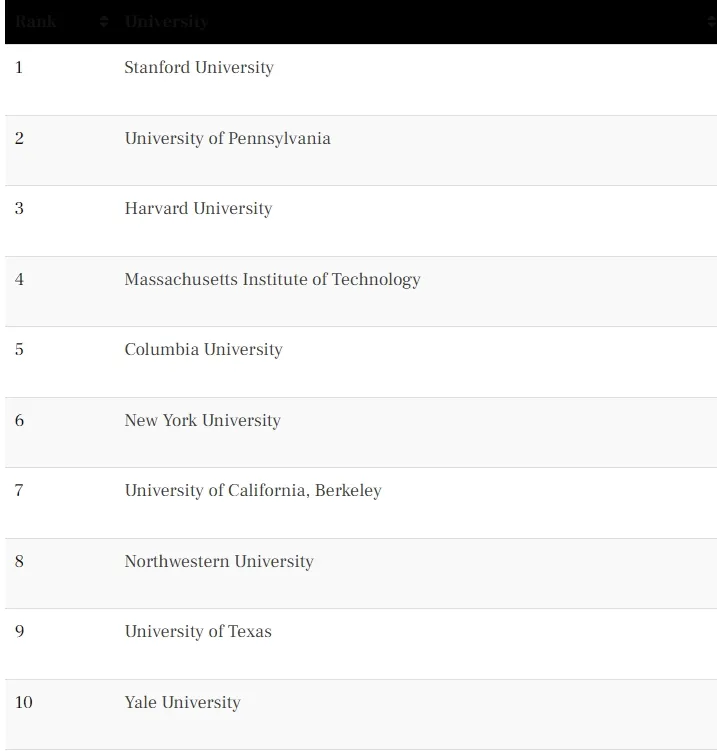Screen dimensions: 717x751
Task: Select Massachusetts Institute of Technology entry
Action: pyautogui.click(x=273, y=279)
